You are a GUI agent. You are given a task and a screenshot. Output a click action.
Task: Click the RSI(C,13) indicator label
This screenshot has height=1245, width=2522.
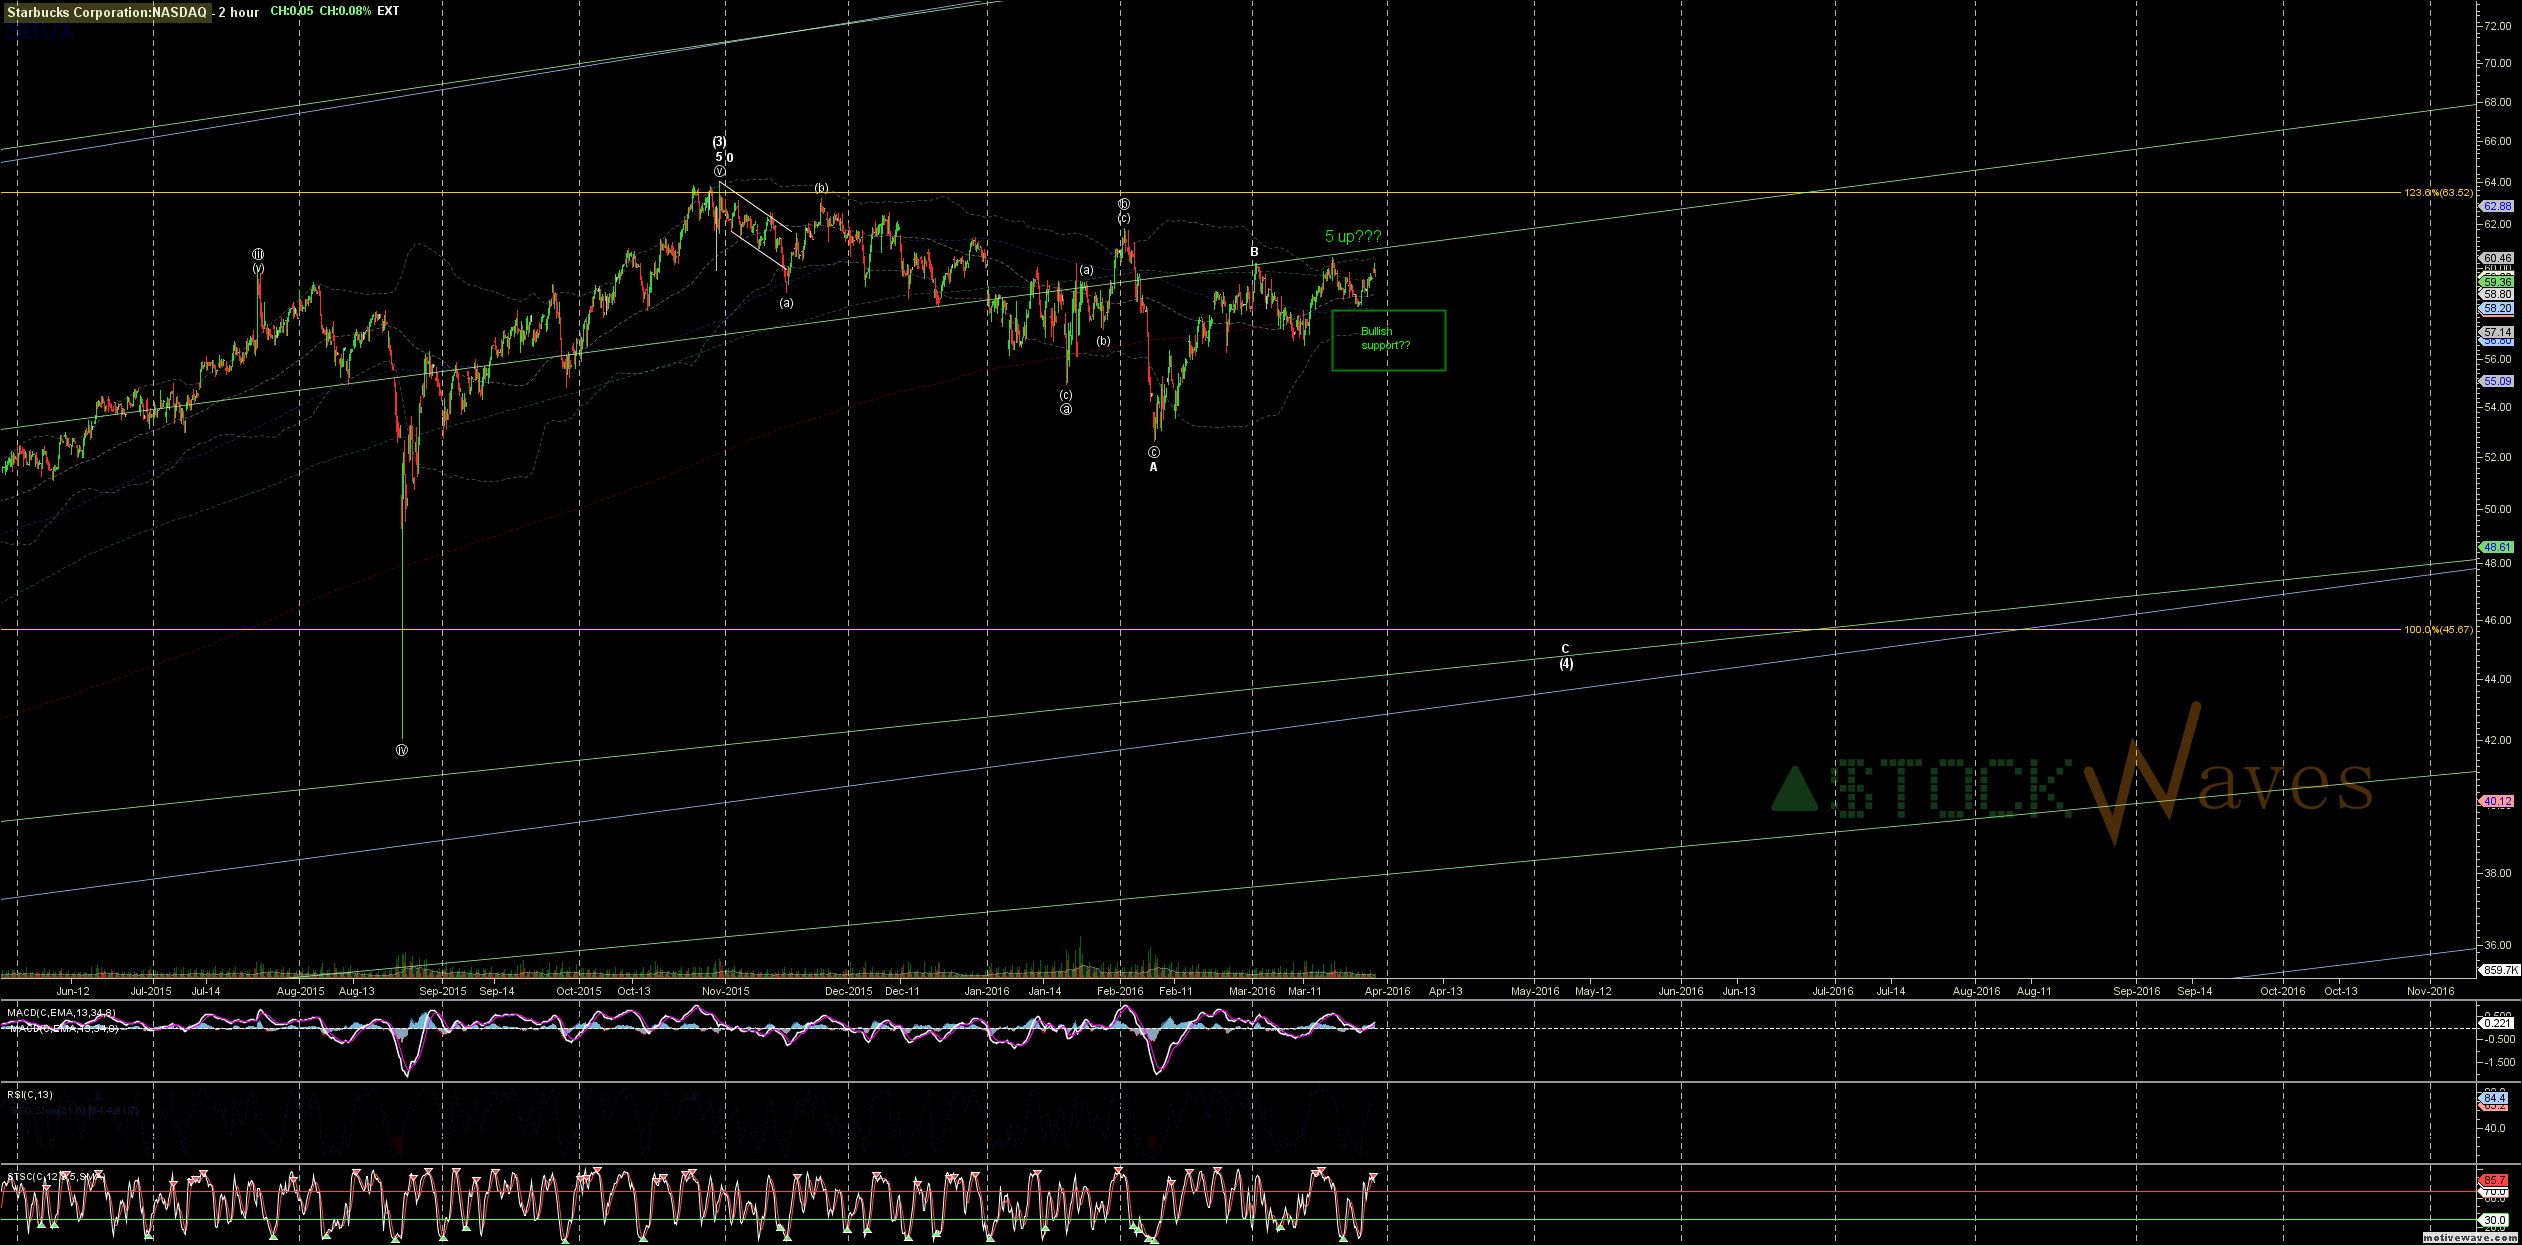(30, 1095)
